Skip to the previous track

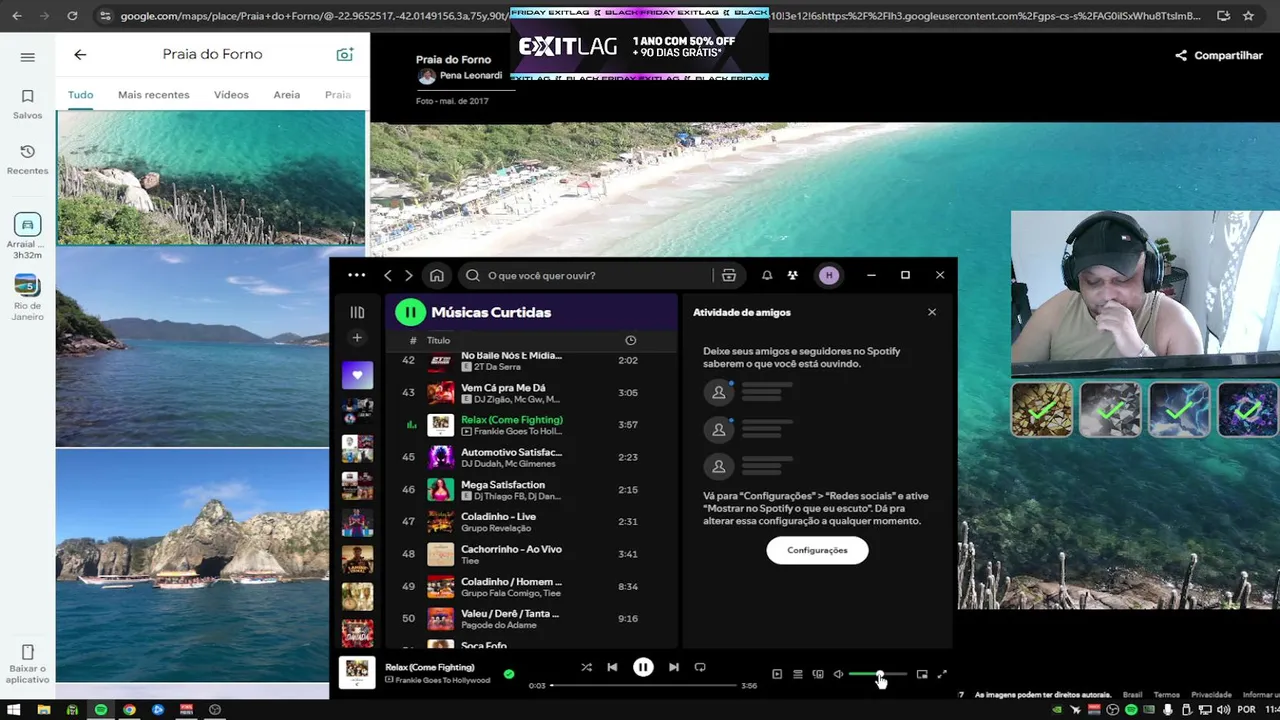[612, 667]
